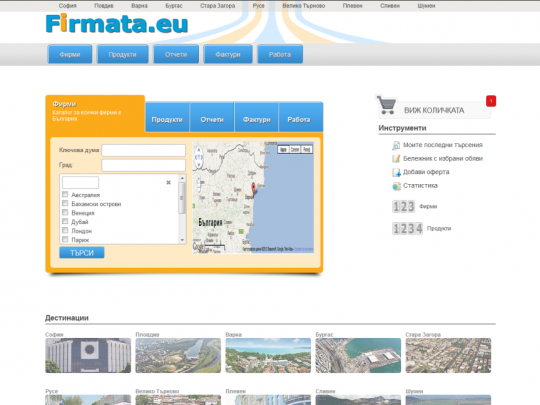540x405 pixels.
Task: Select the Лондон checkbox
Action: tap(65, 230)
